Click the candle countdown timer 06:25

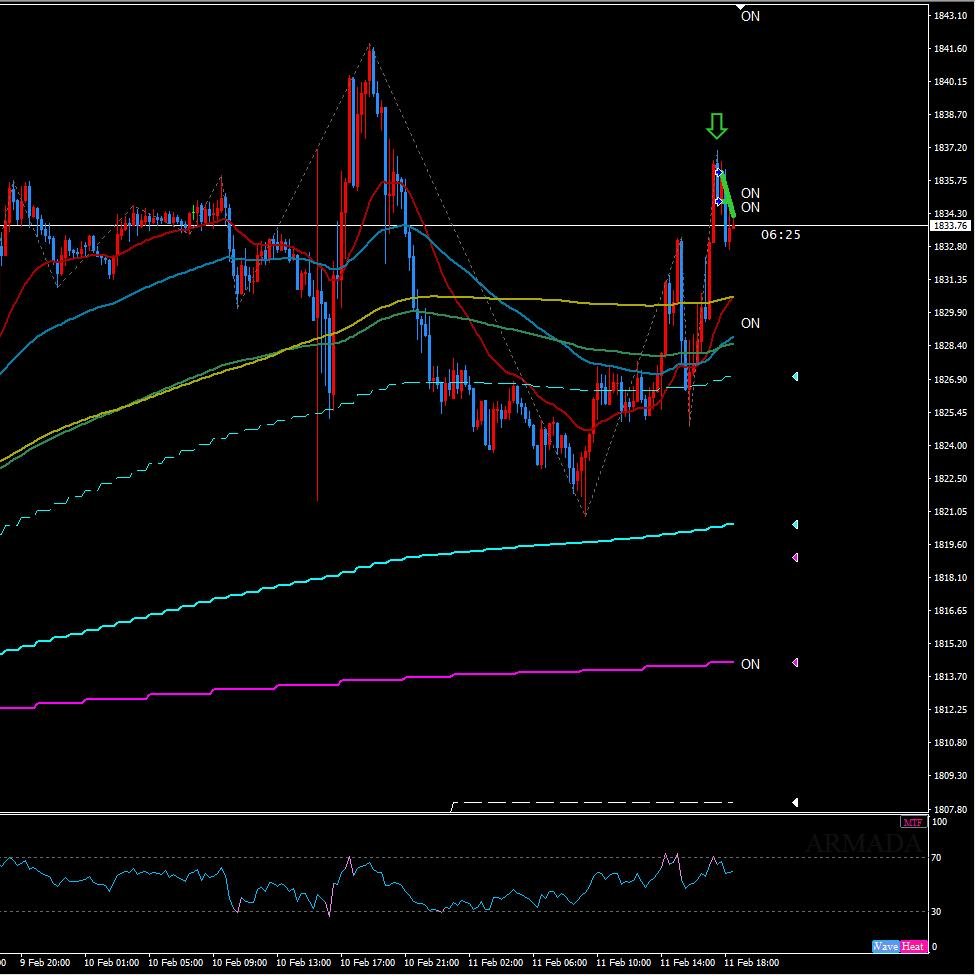(x=781, y=235)
